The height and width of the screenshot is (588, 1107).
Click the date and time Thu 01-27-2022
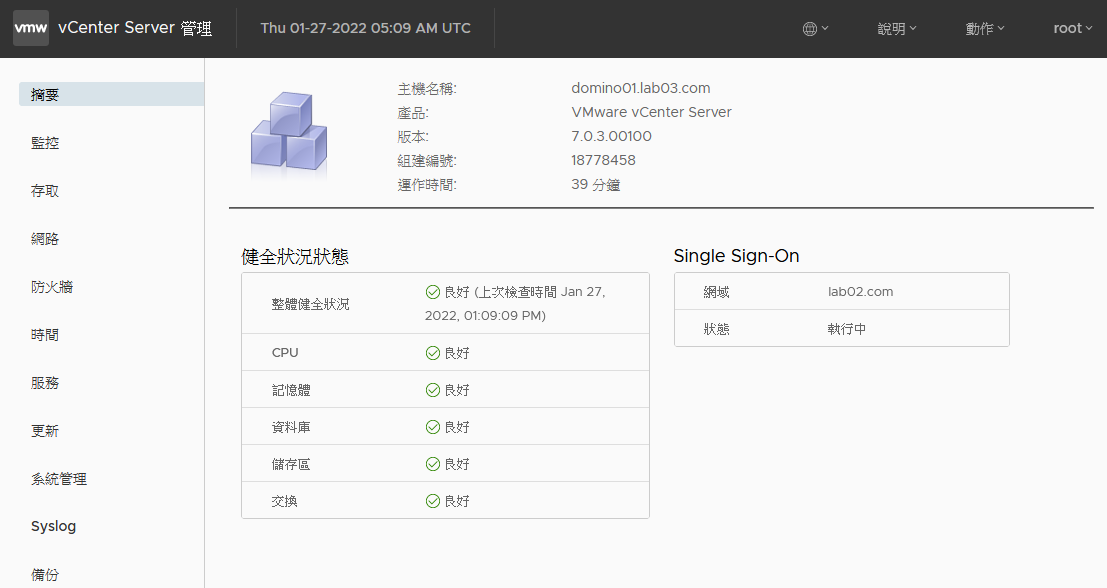[366, 28]
